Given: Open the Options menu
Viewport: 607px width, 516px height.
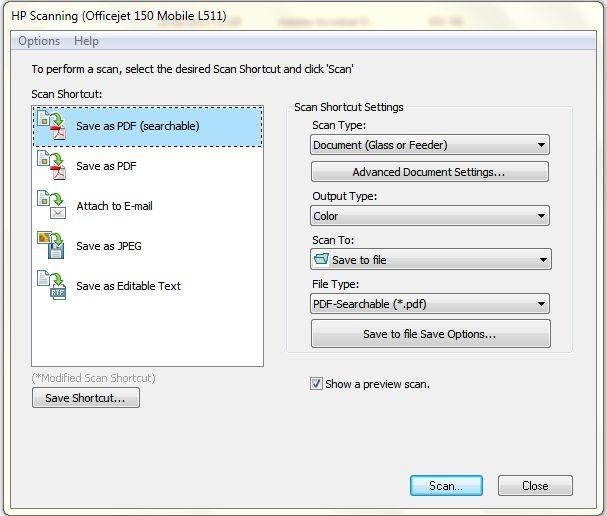Looking at the screenshot, I should [39, 41].
